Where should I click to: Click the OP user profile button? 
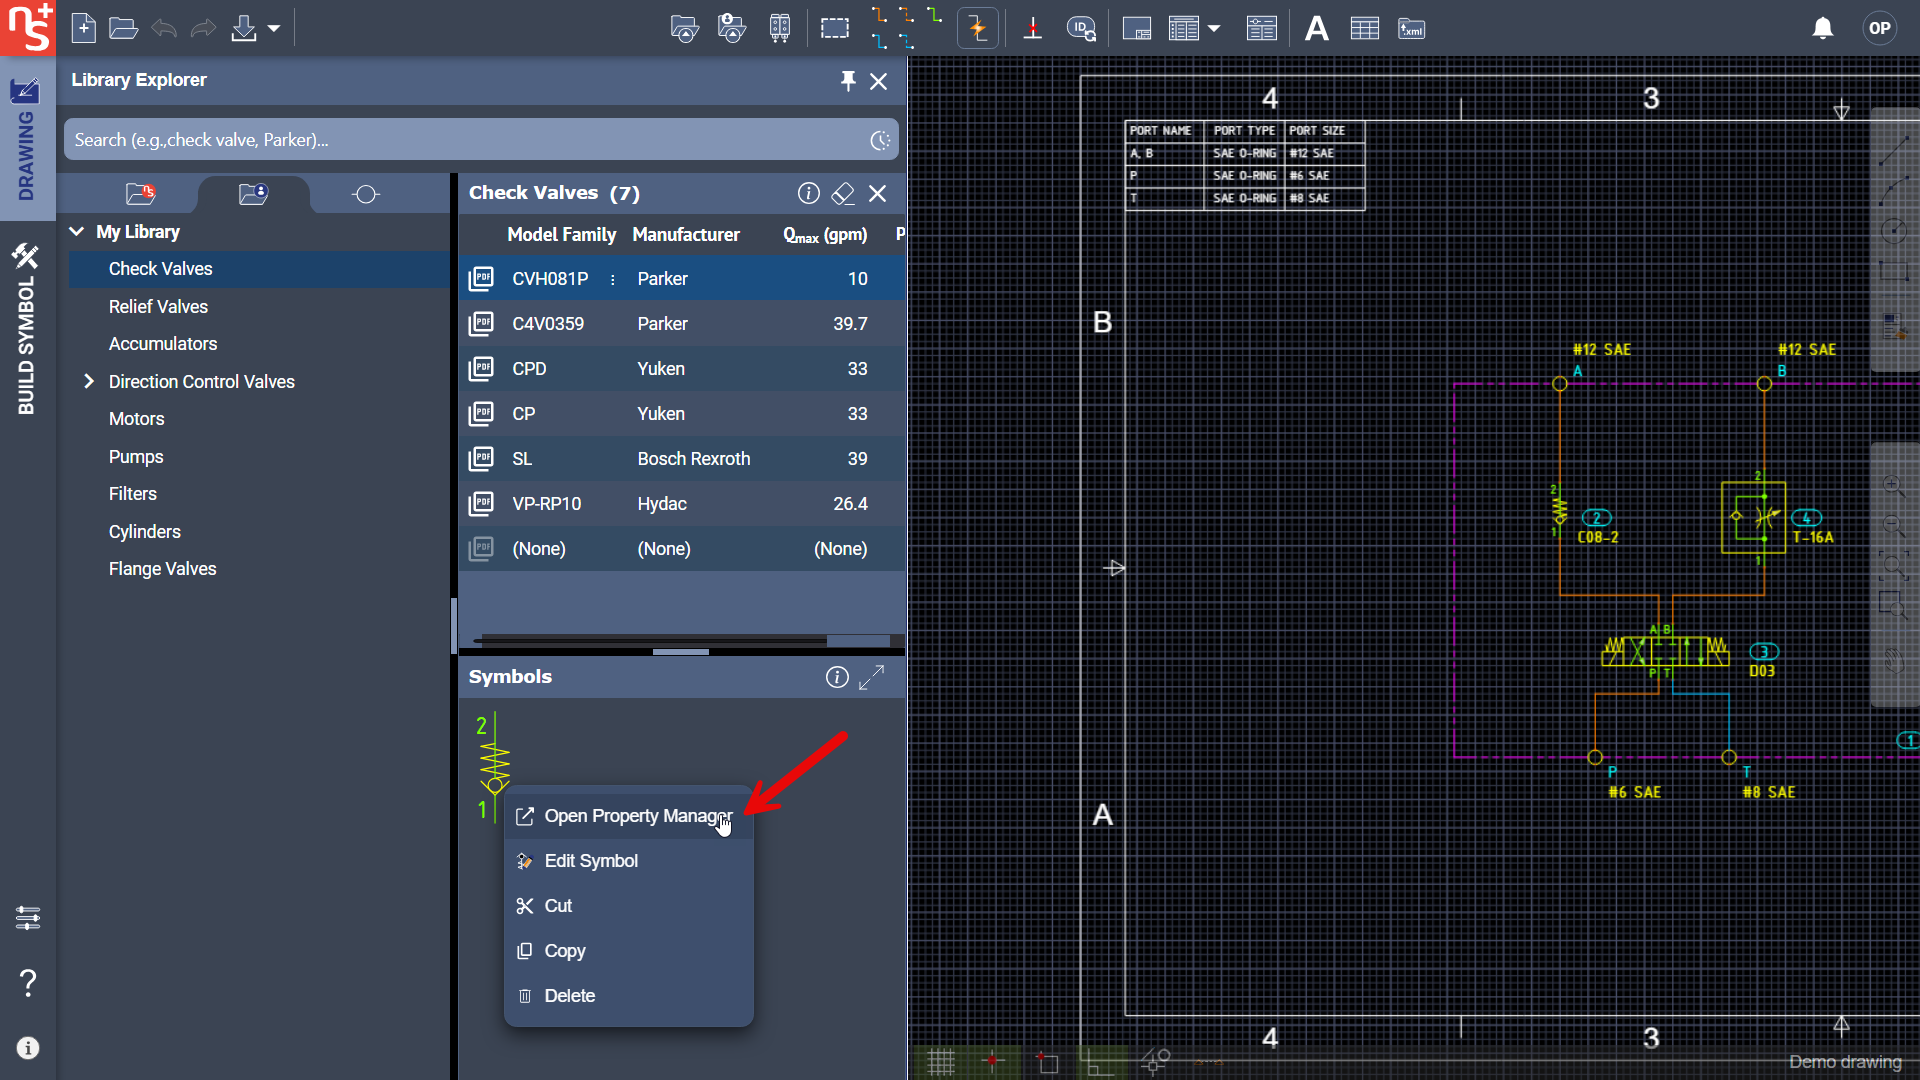pyautogui.click(x=1879, y=28)
